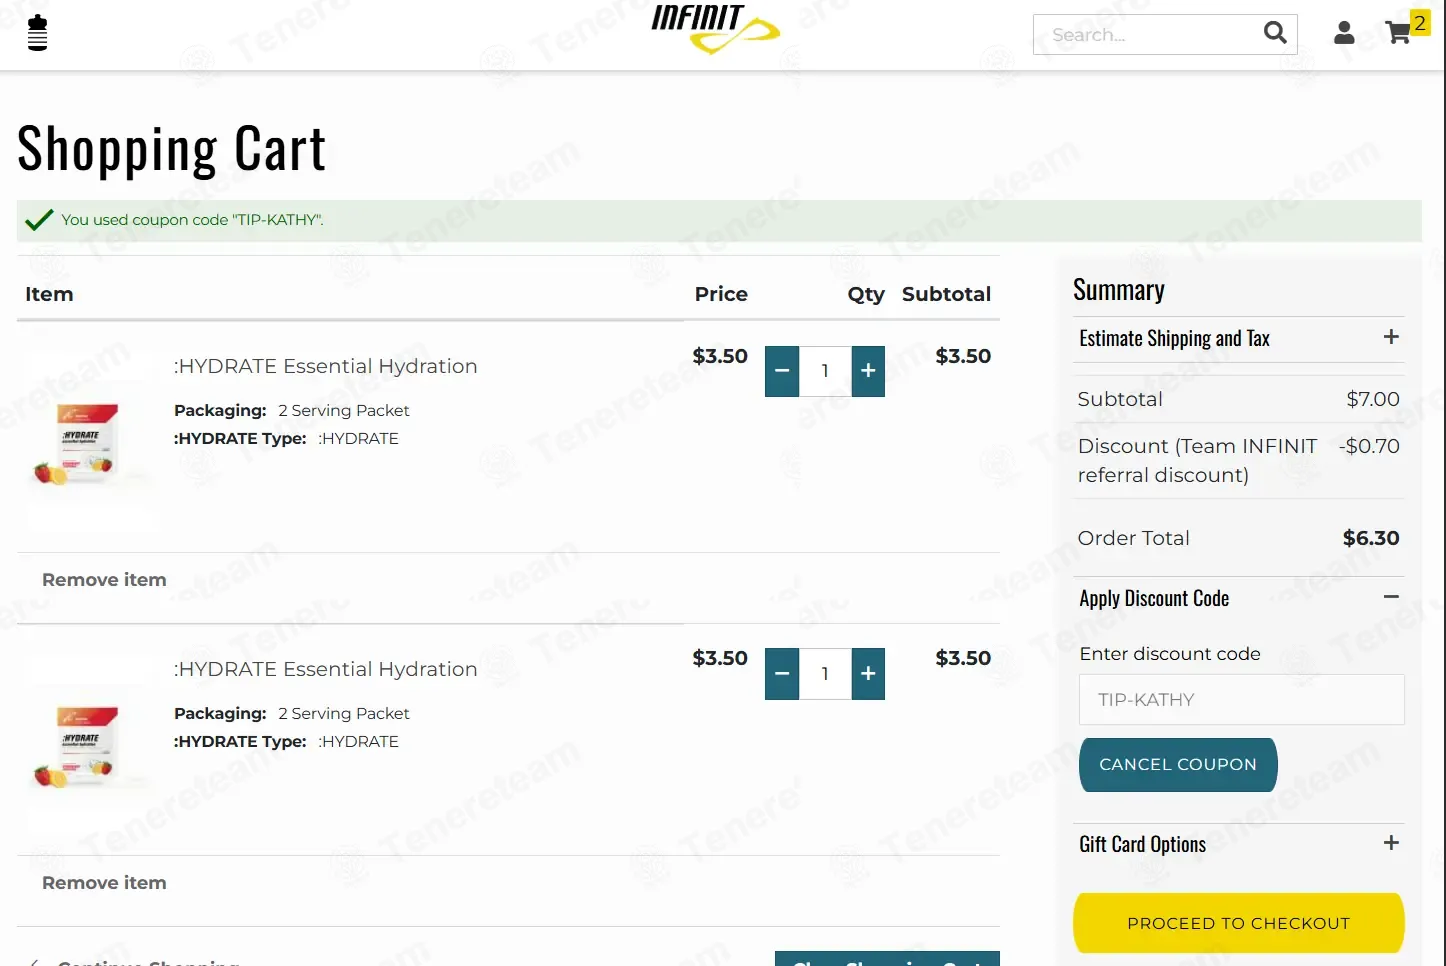This screenshot has height=966, width=1446.
Task: Submit search with the magnifier icon
Action: coord(1275,33)
